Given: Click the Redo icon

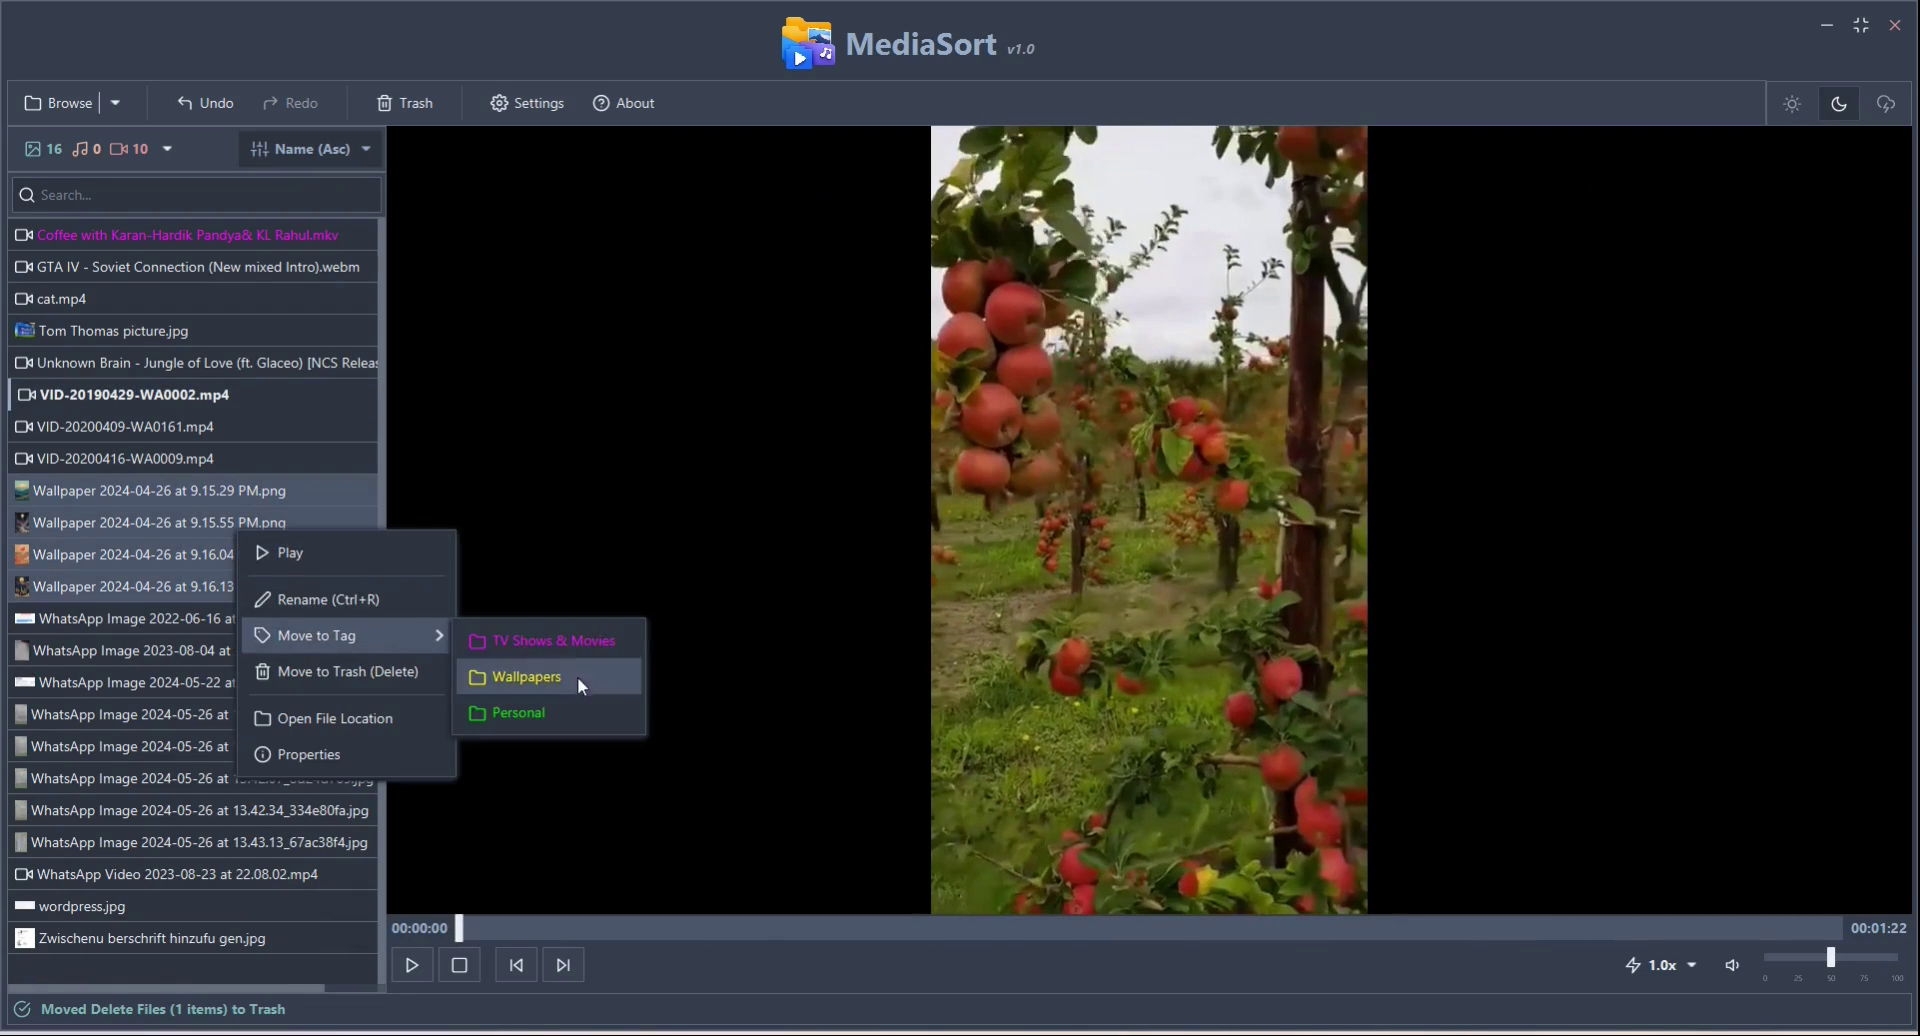Looking at the screenshot, I should (272, 103).
